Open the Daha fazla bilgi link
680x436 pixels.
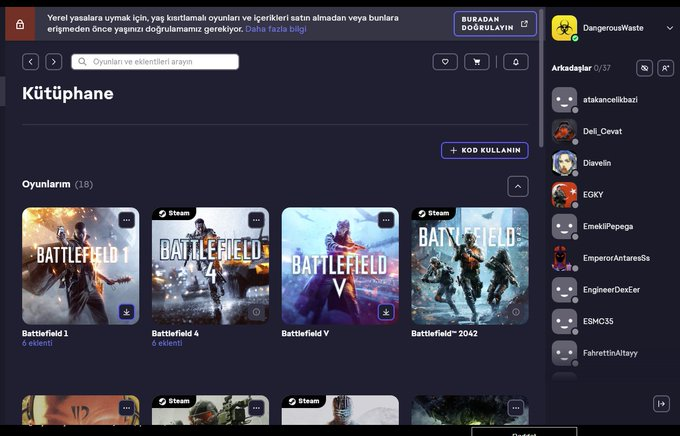pos(276,29)
